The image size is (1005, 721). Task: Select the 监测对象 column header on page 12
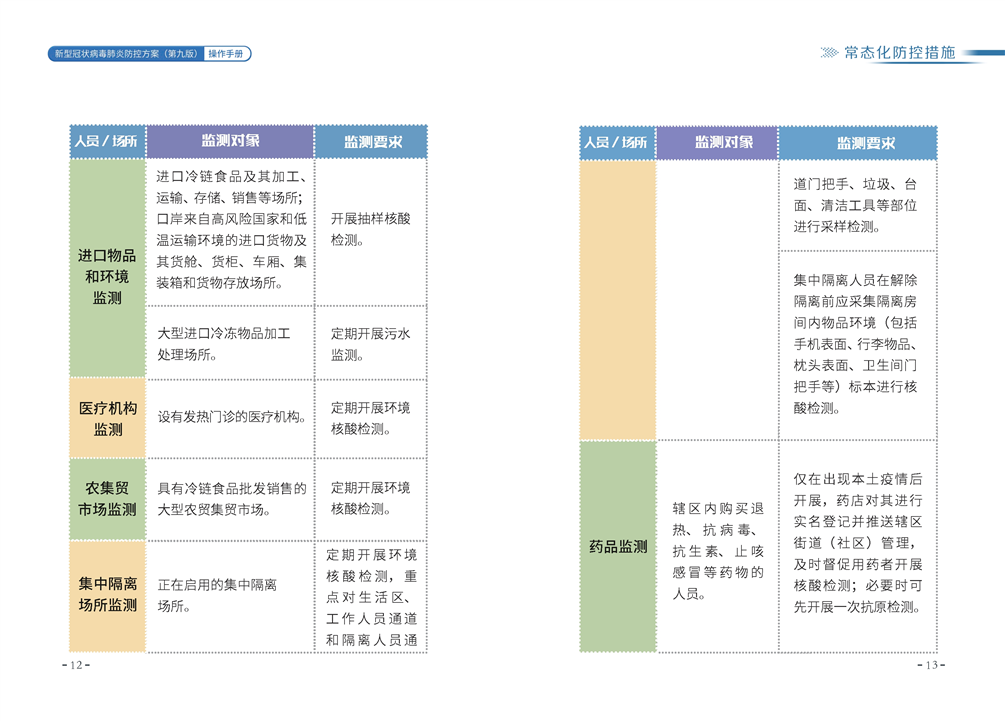pos(230,142)
